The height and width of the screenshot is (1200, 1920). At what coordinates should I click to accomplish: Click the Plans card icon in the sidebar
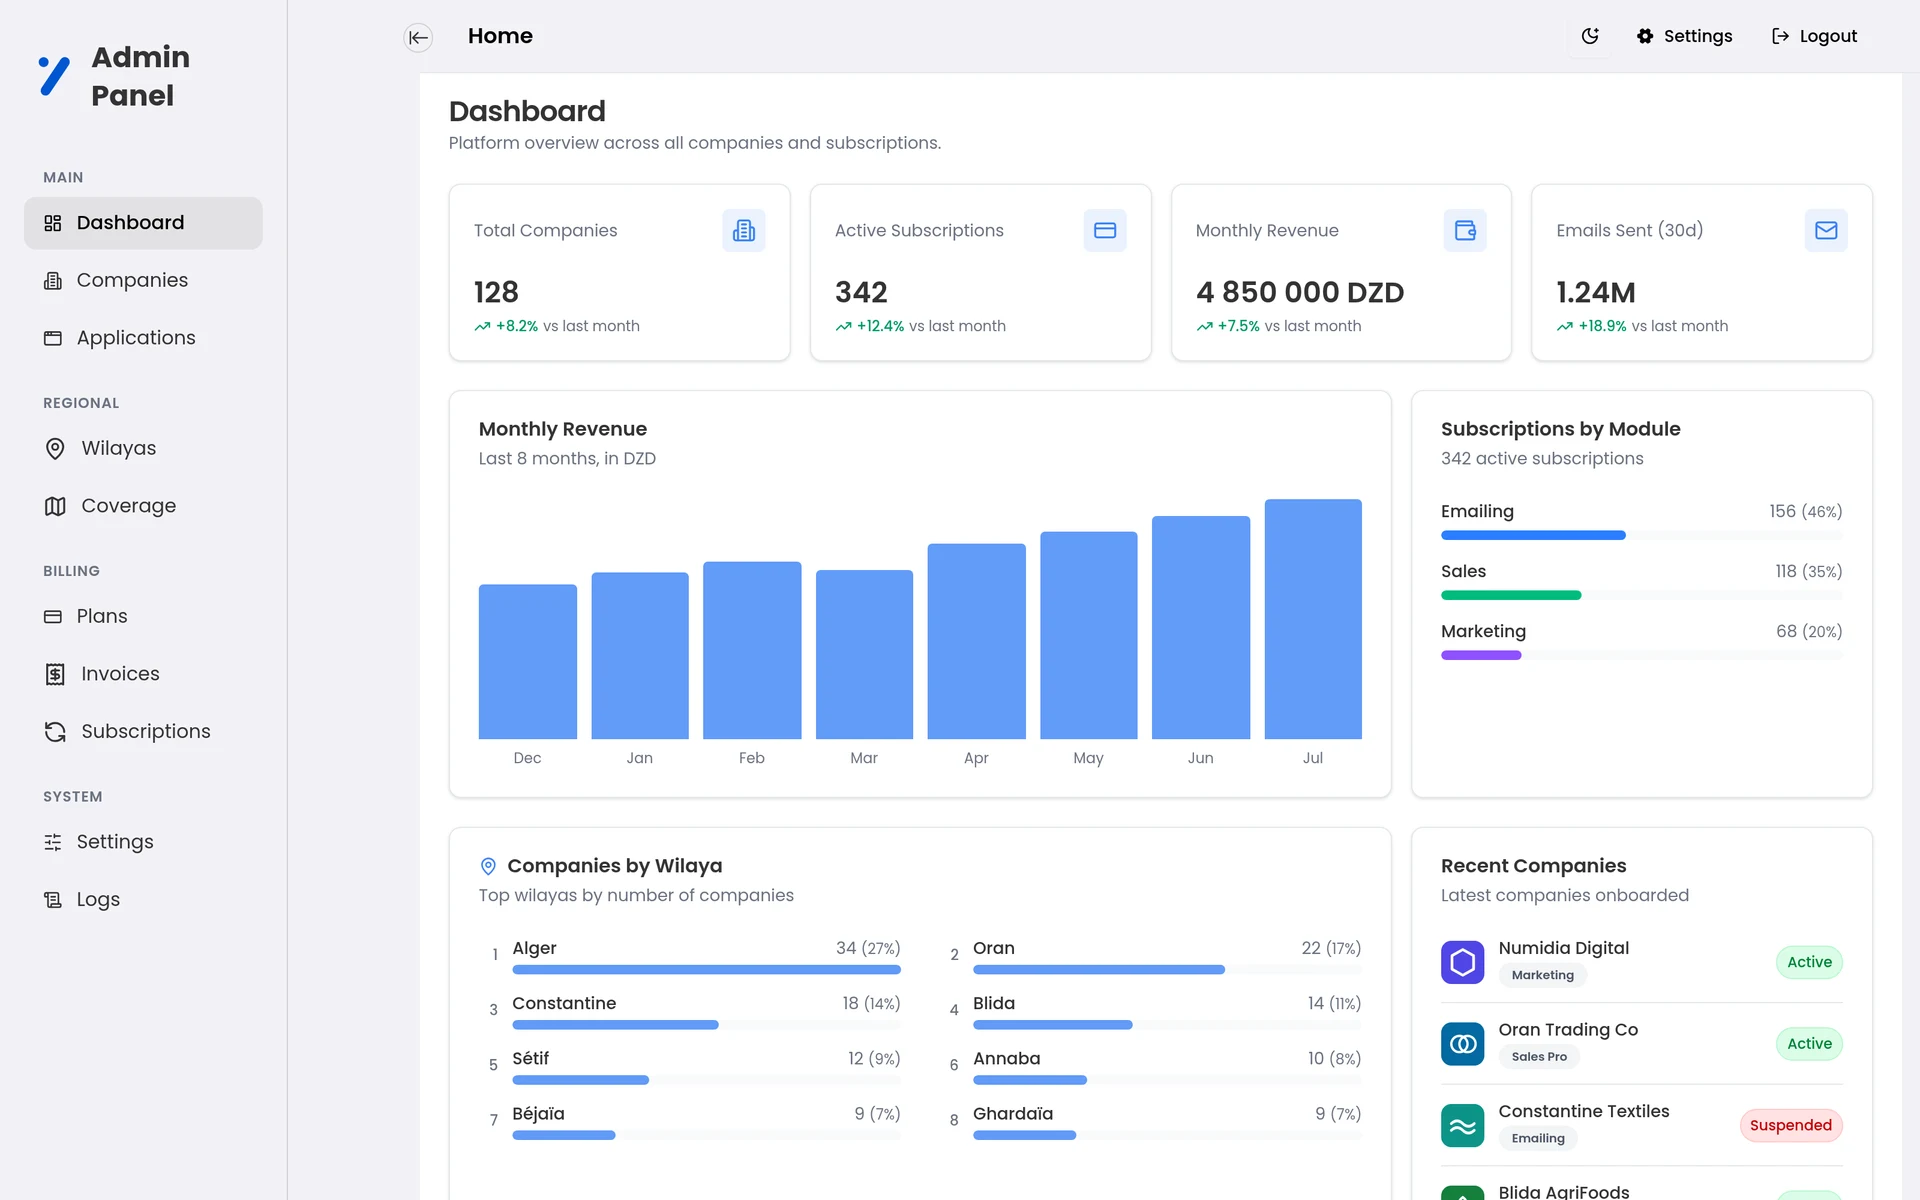pos(53,617)
